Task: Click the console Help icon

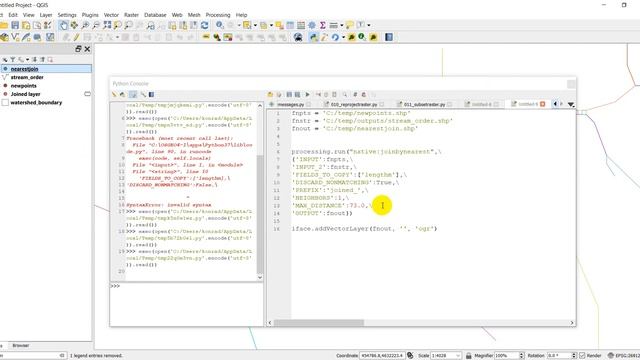Action: click(x=151, y=95)
